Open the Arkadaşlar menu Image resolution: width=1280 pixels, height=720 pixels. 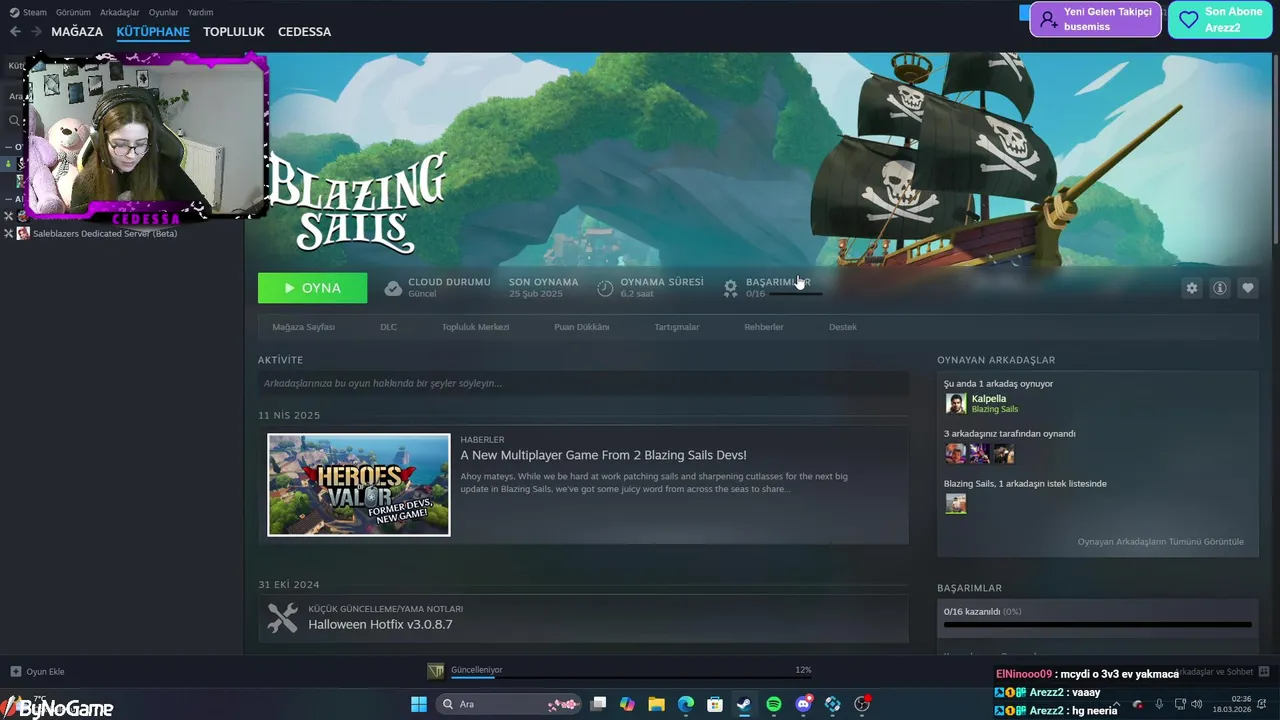[120, 12]
